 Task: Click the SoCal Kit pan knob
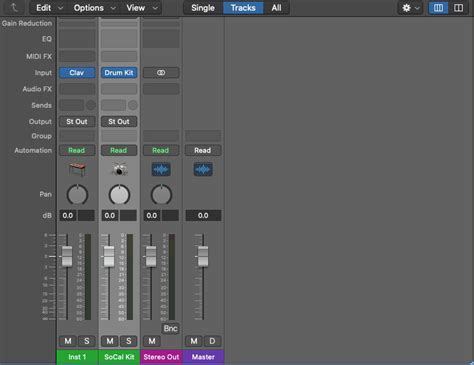coord(119,195)
